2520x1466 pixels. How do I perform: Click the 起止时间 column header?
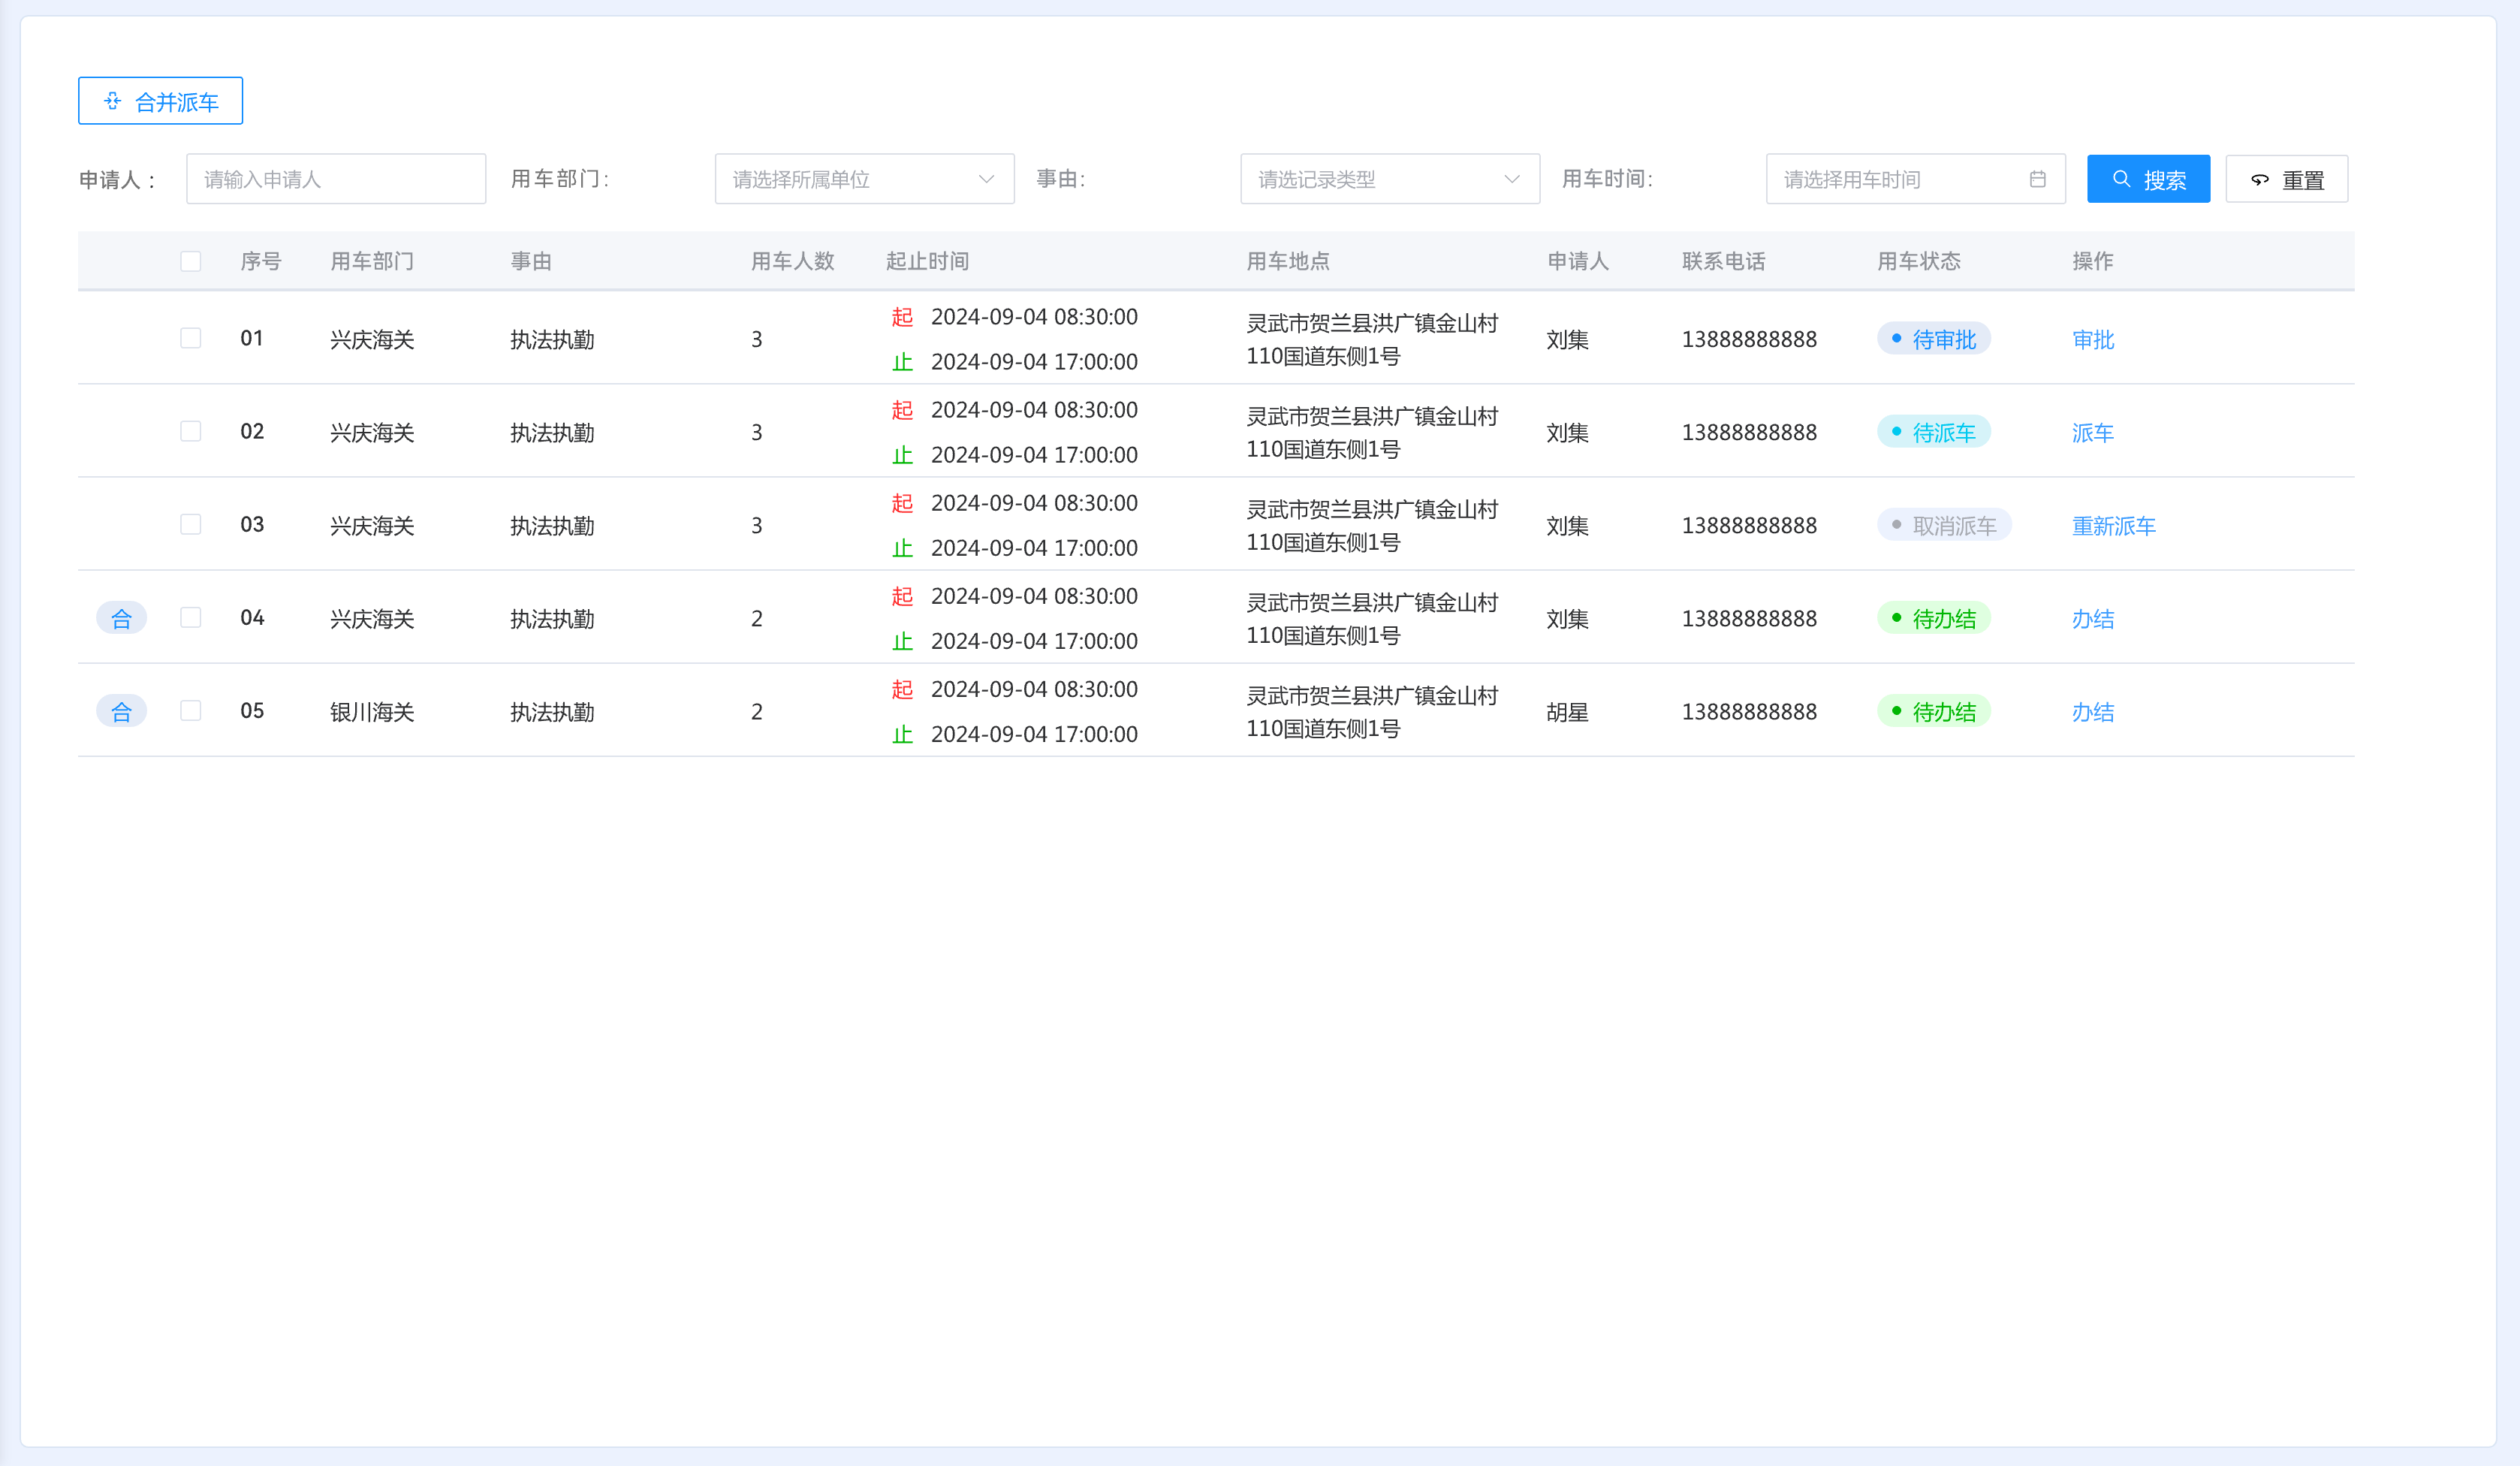[x=927, y=261]
